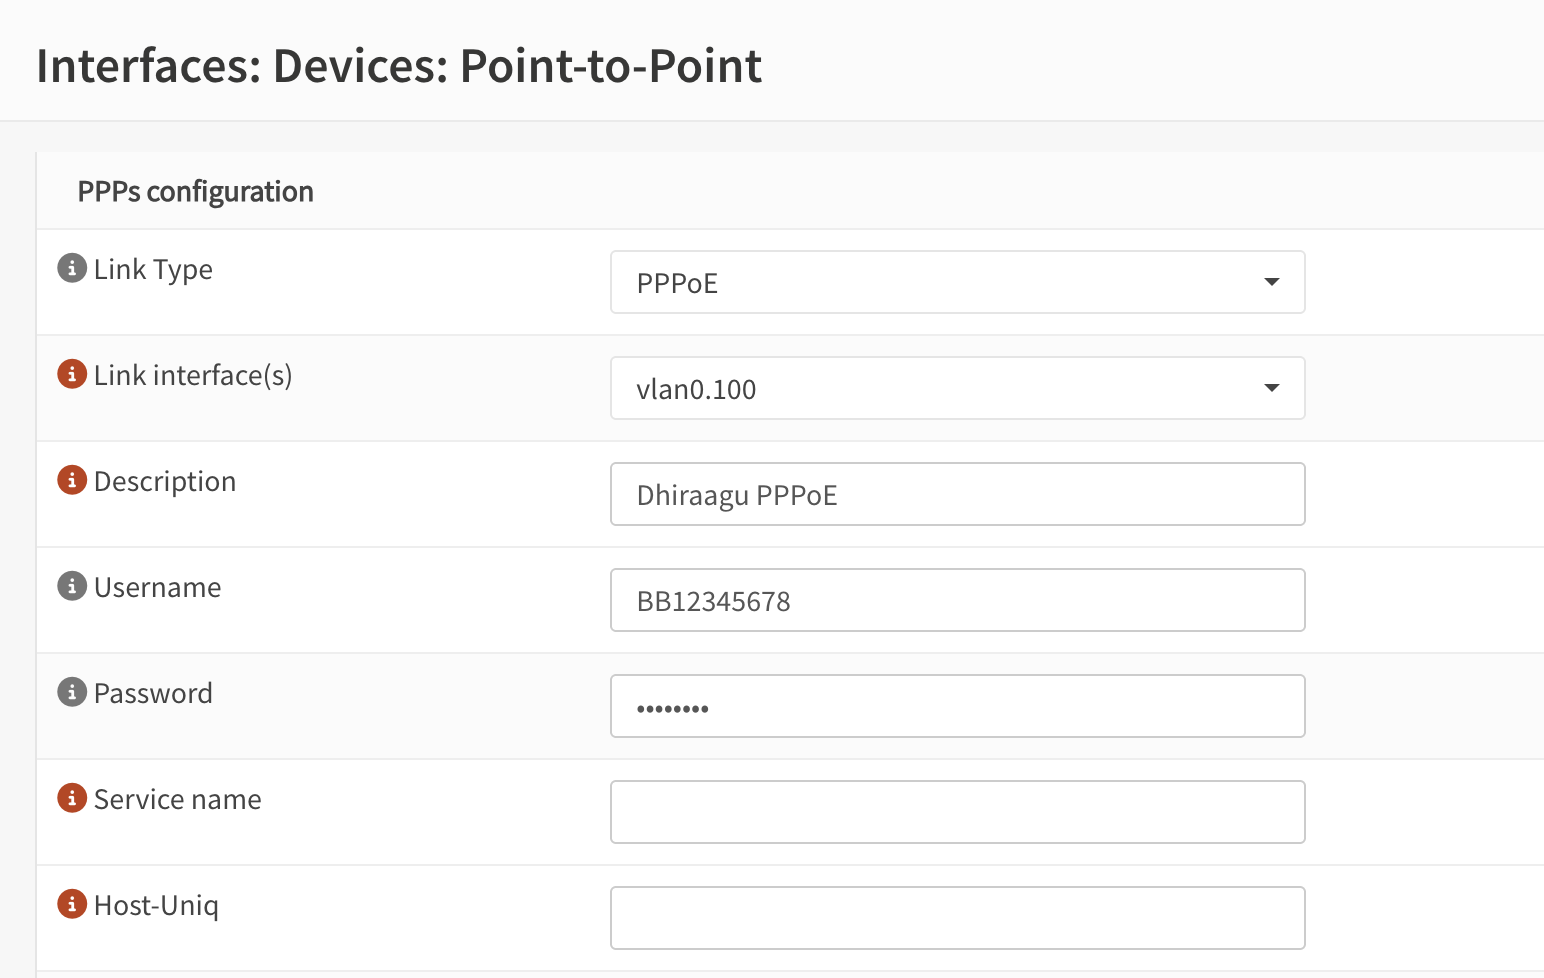Click the chevron on the vlan0.100 selector
Screen dimensions: 1544x978
(x=1271, y=388)
